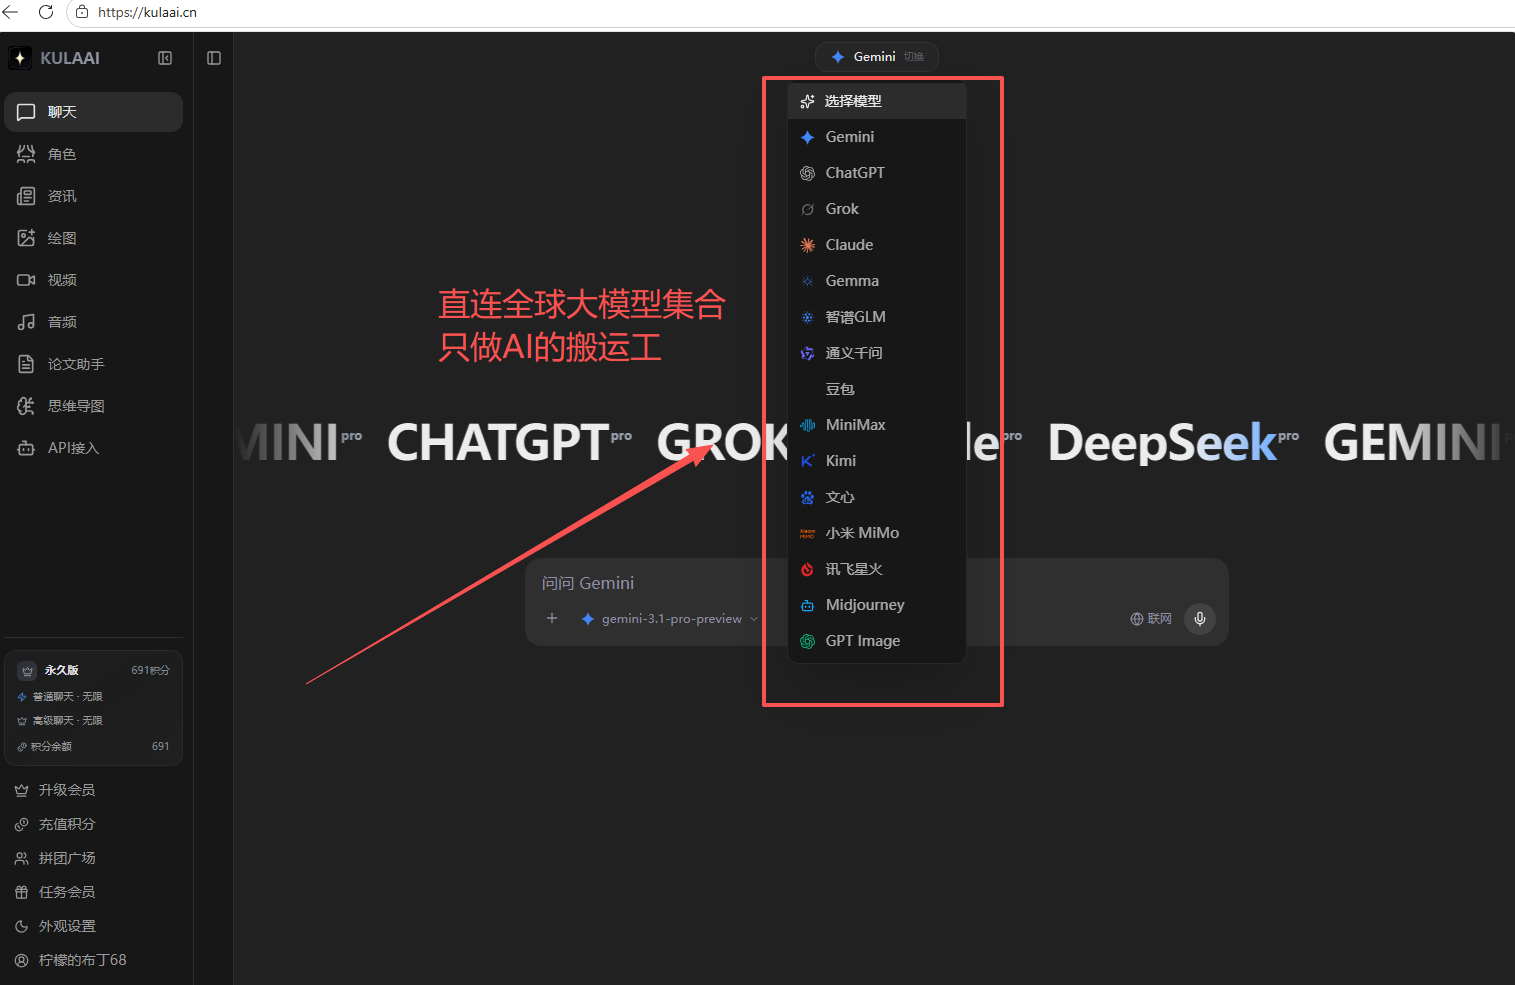Open the 绘图 drawing section

tap(93, 238)
